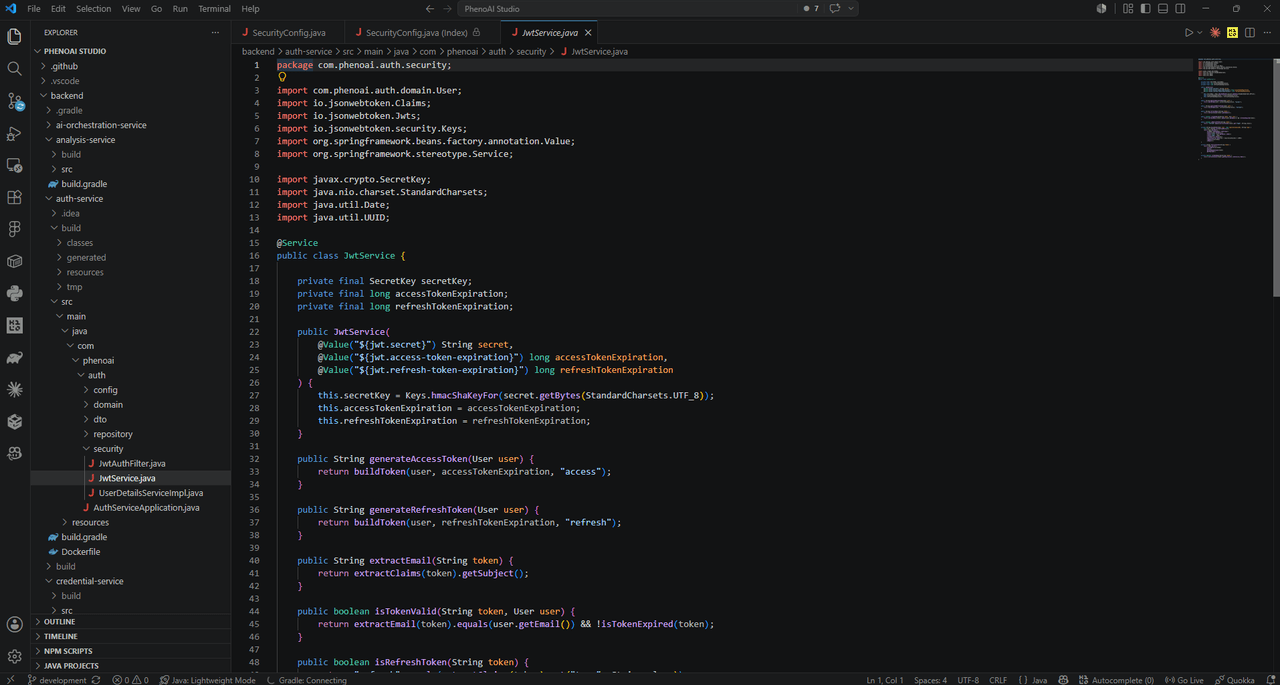Open the Manage gear menu
Screen dimensions: 1280x685
coord(15,656)
